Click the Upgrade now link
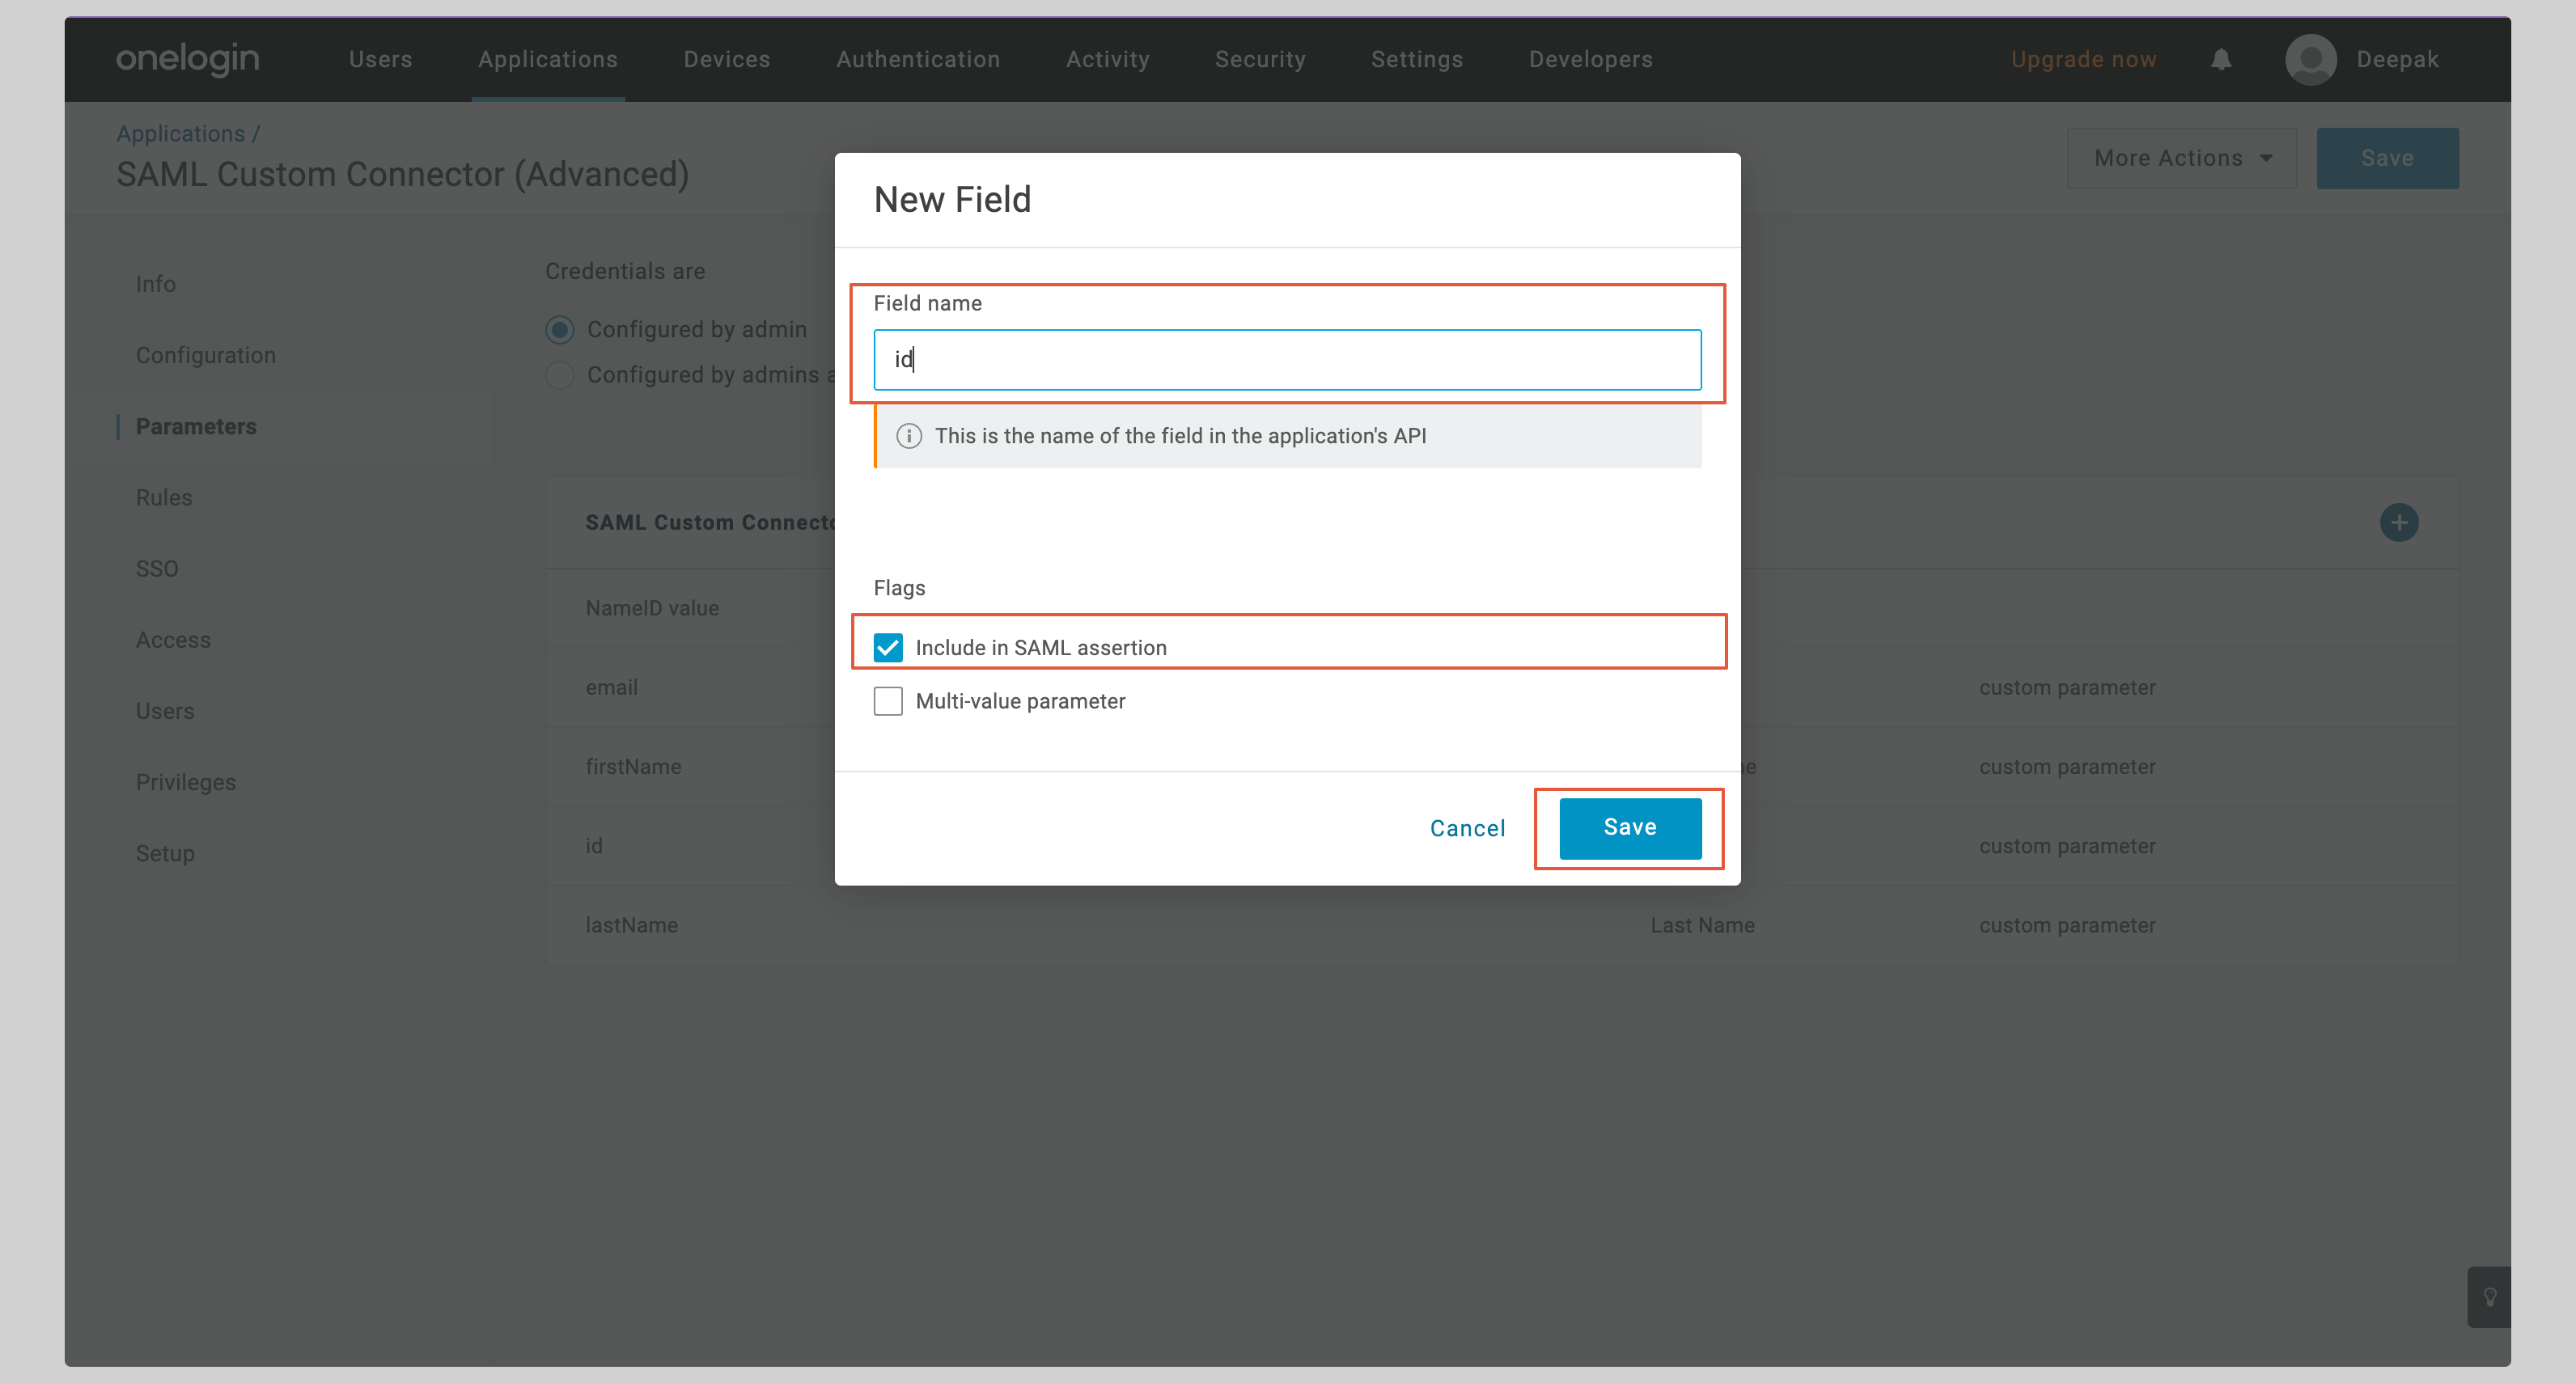This screenshot has width=2576, height=1383. pos(2083,59)
